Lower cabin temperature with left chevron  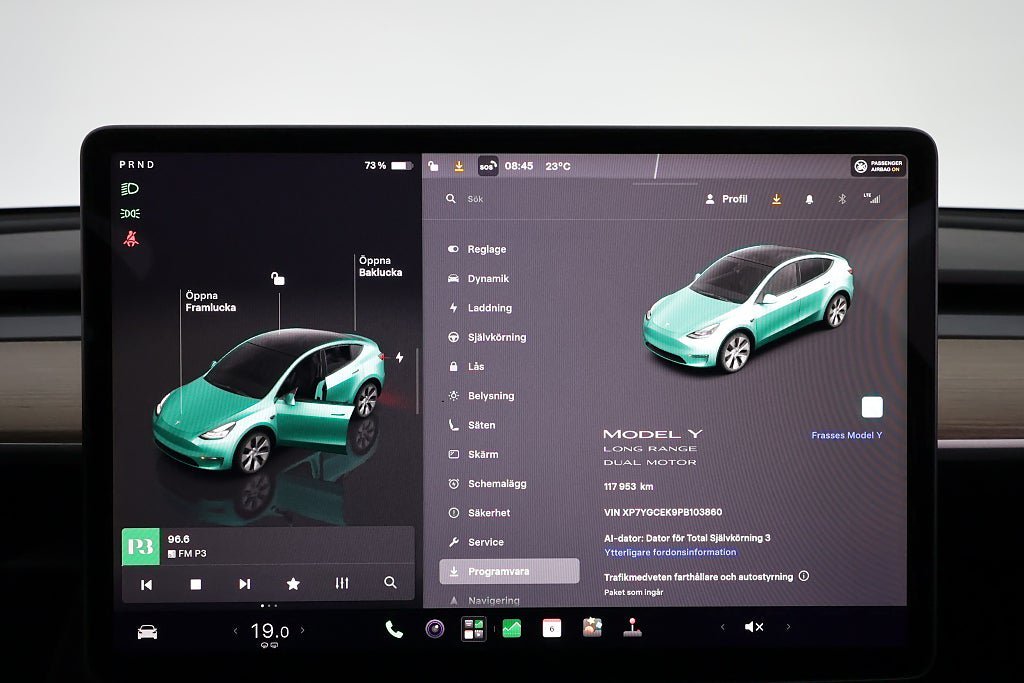[235, 631]
